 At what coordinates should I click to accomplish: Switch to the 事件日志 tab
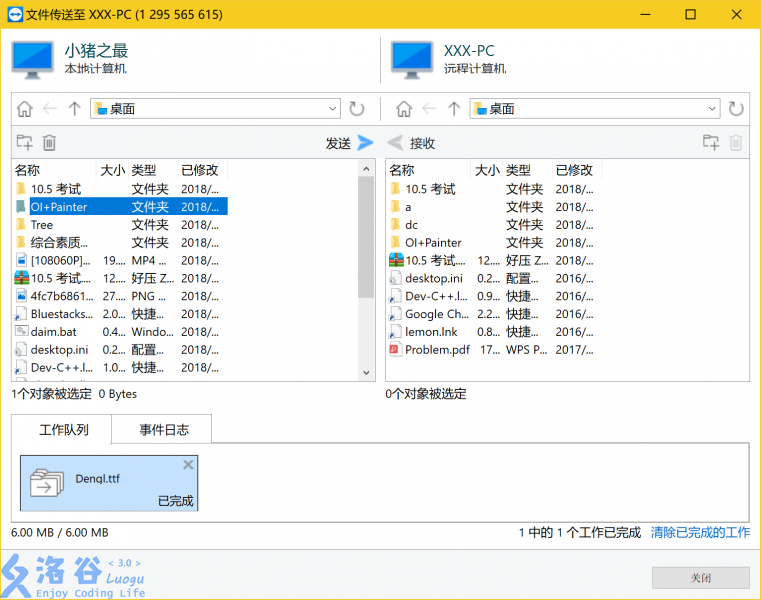(162, 430)
